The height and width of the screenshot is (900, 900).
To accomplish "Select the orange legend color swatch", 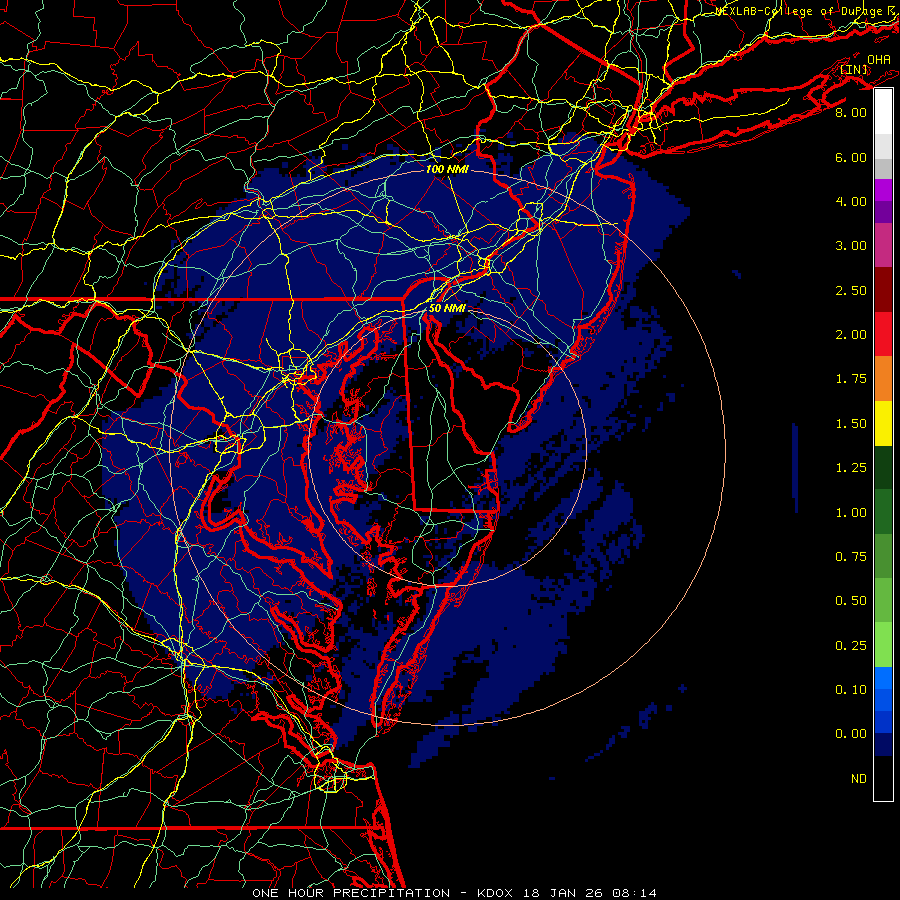I will (x=883, y=379).
